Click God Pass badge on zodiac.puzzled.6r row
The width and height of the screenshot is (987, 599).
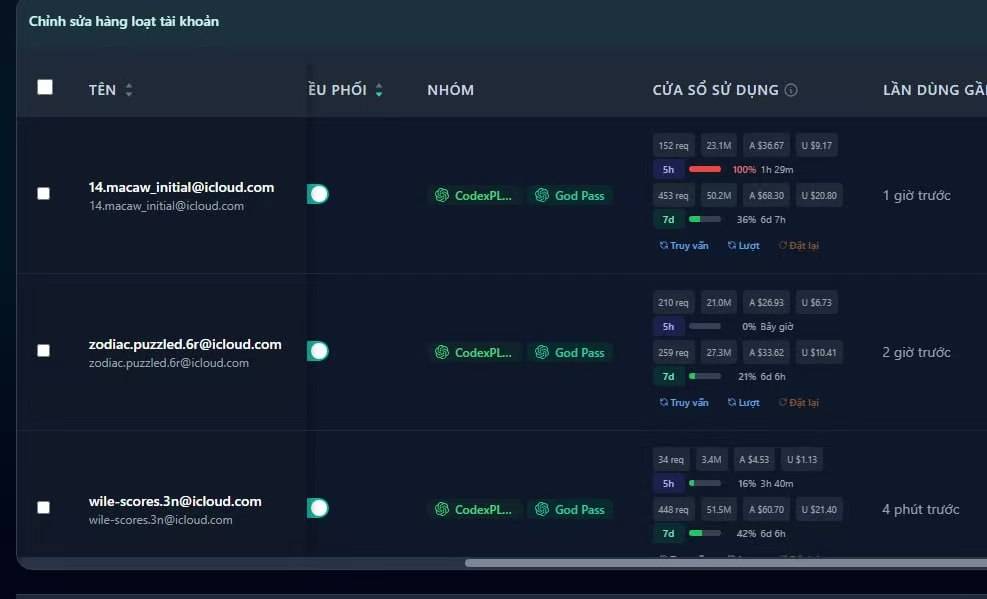coord(570,352)
